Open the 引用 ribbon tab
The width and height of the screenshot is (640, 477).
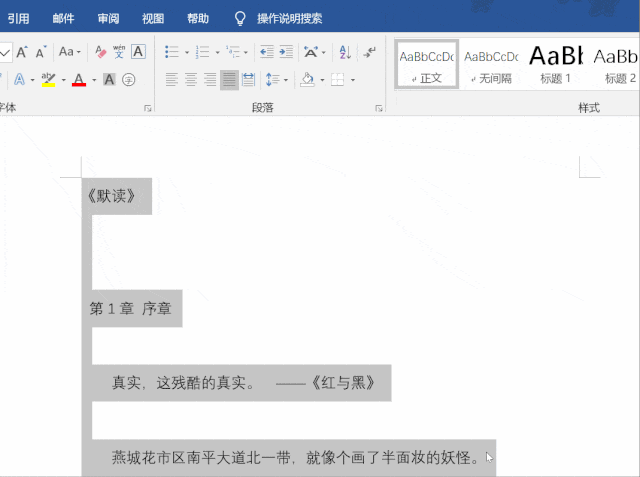(19, 18)
